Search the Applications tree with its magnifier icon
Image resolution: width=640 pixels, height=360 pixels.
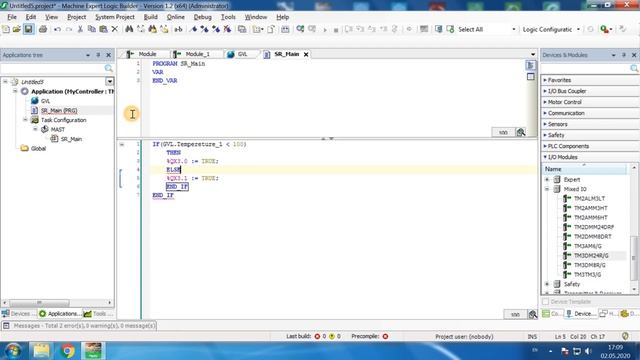click(x=109, y=68)
